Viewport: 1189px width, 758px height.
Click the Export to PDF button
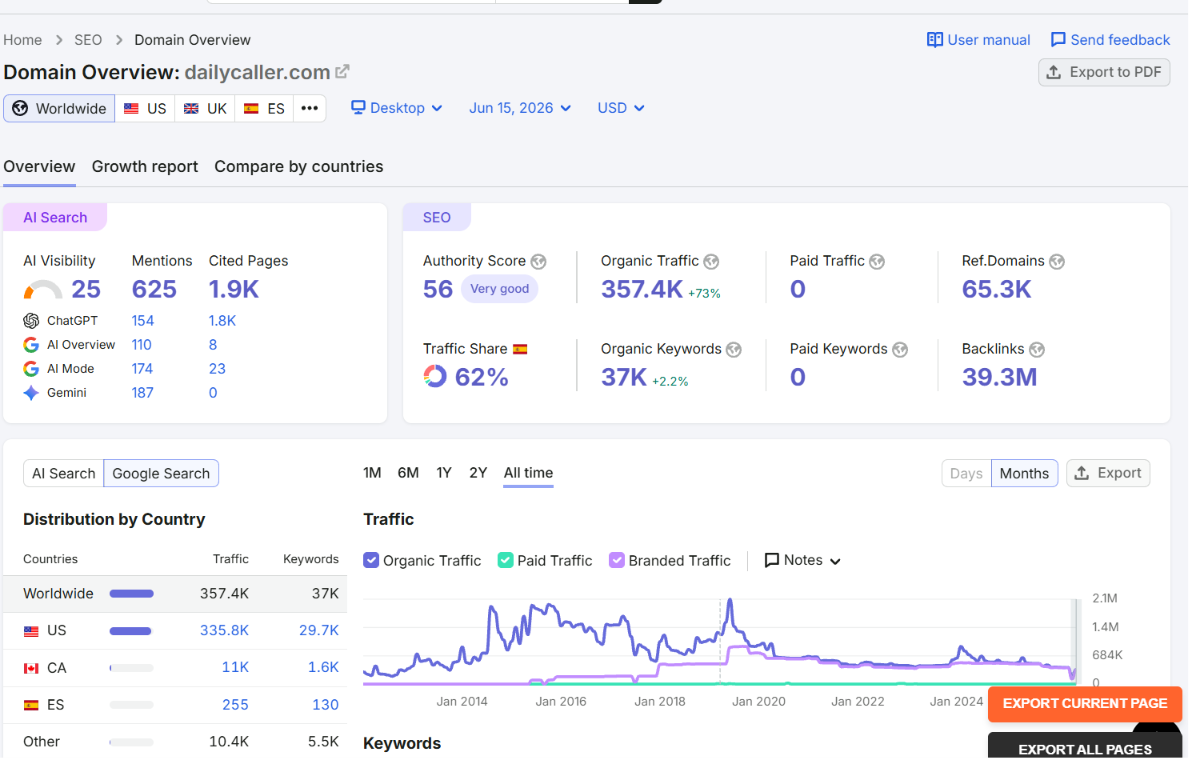[1104, 72]
